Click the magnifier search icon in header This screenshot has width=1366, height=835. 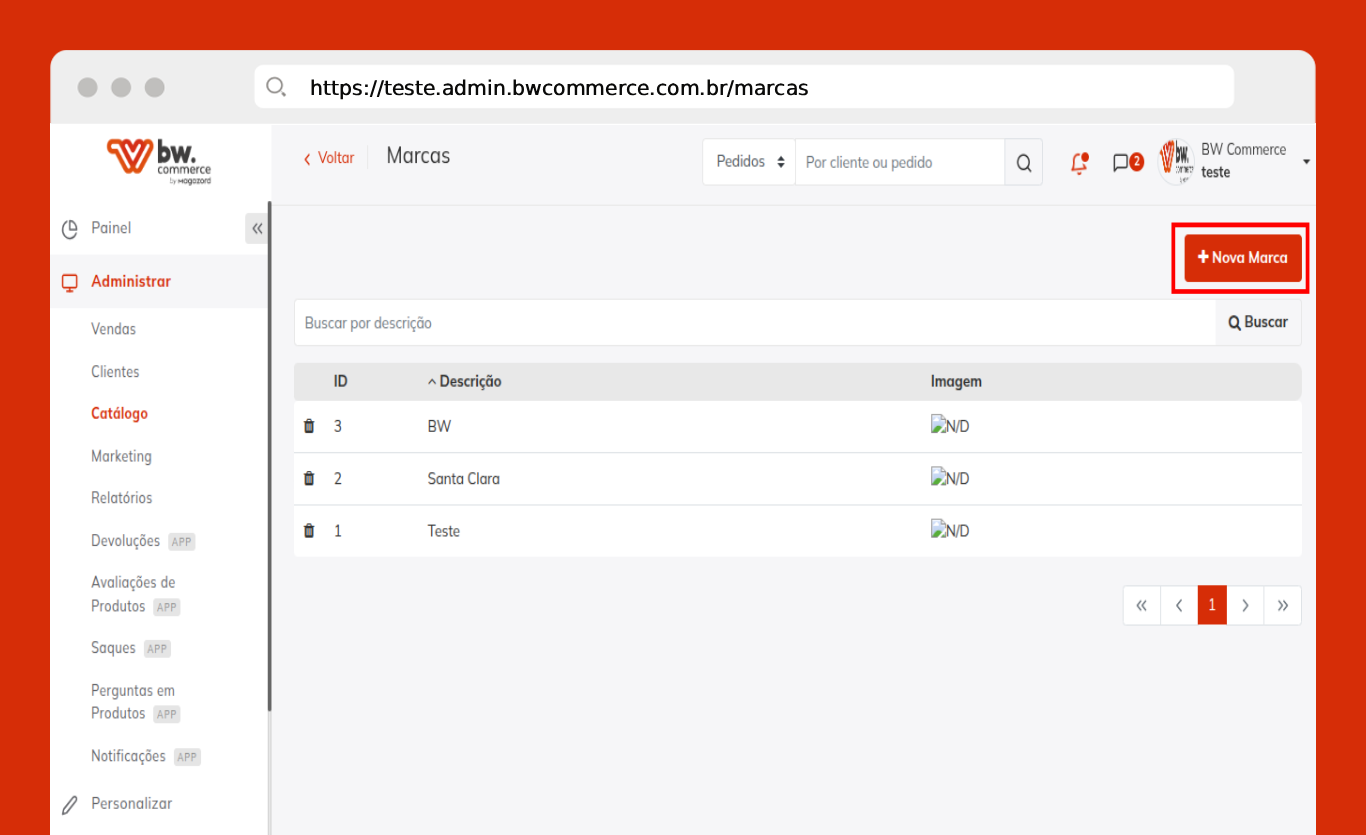pos(1023,163)
